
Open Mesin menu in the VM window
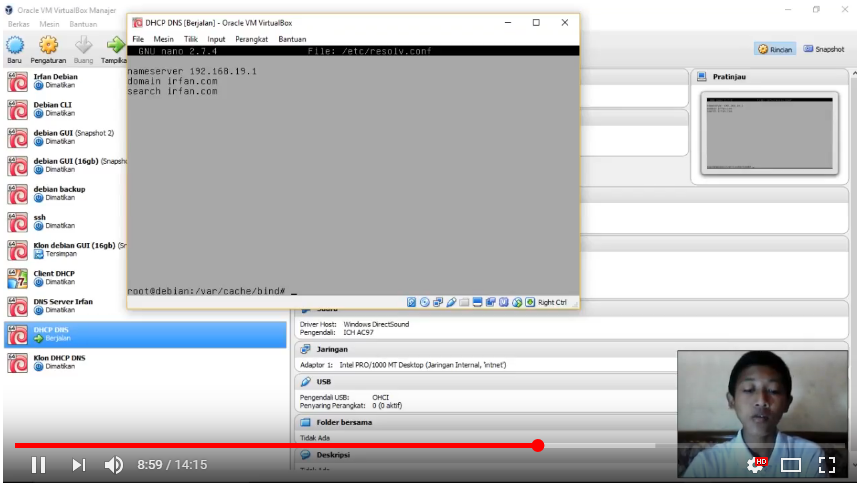(x=163, y=39)
